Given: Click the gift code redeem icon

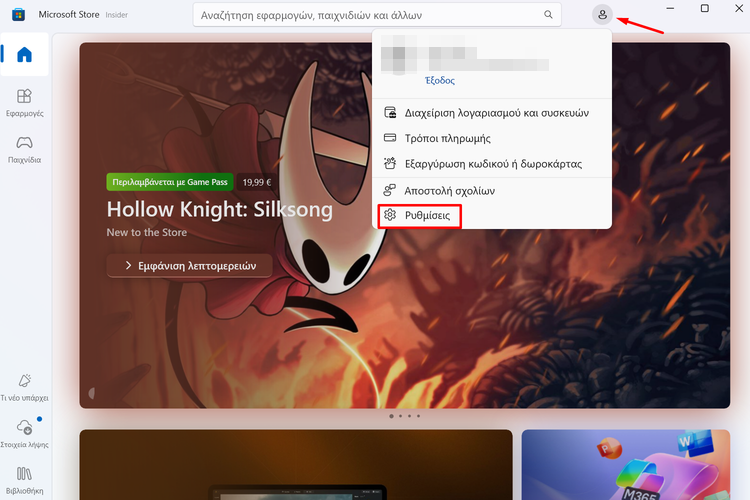Looking at the screenshot, I should tap(390, 163).
